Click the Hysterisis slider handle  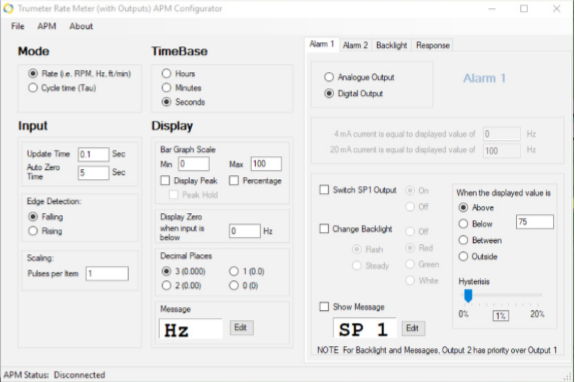click(468, 295)
